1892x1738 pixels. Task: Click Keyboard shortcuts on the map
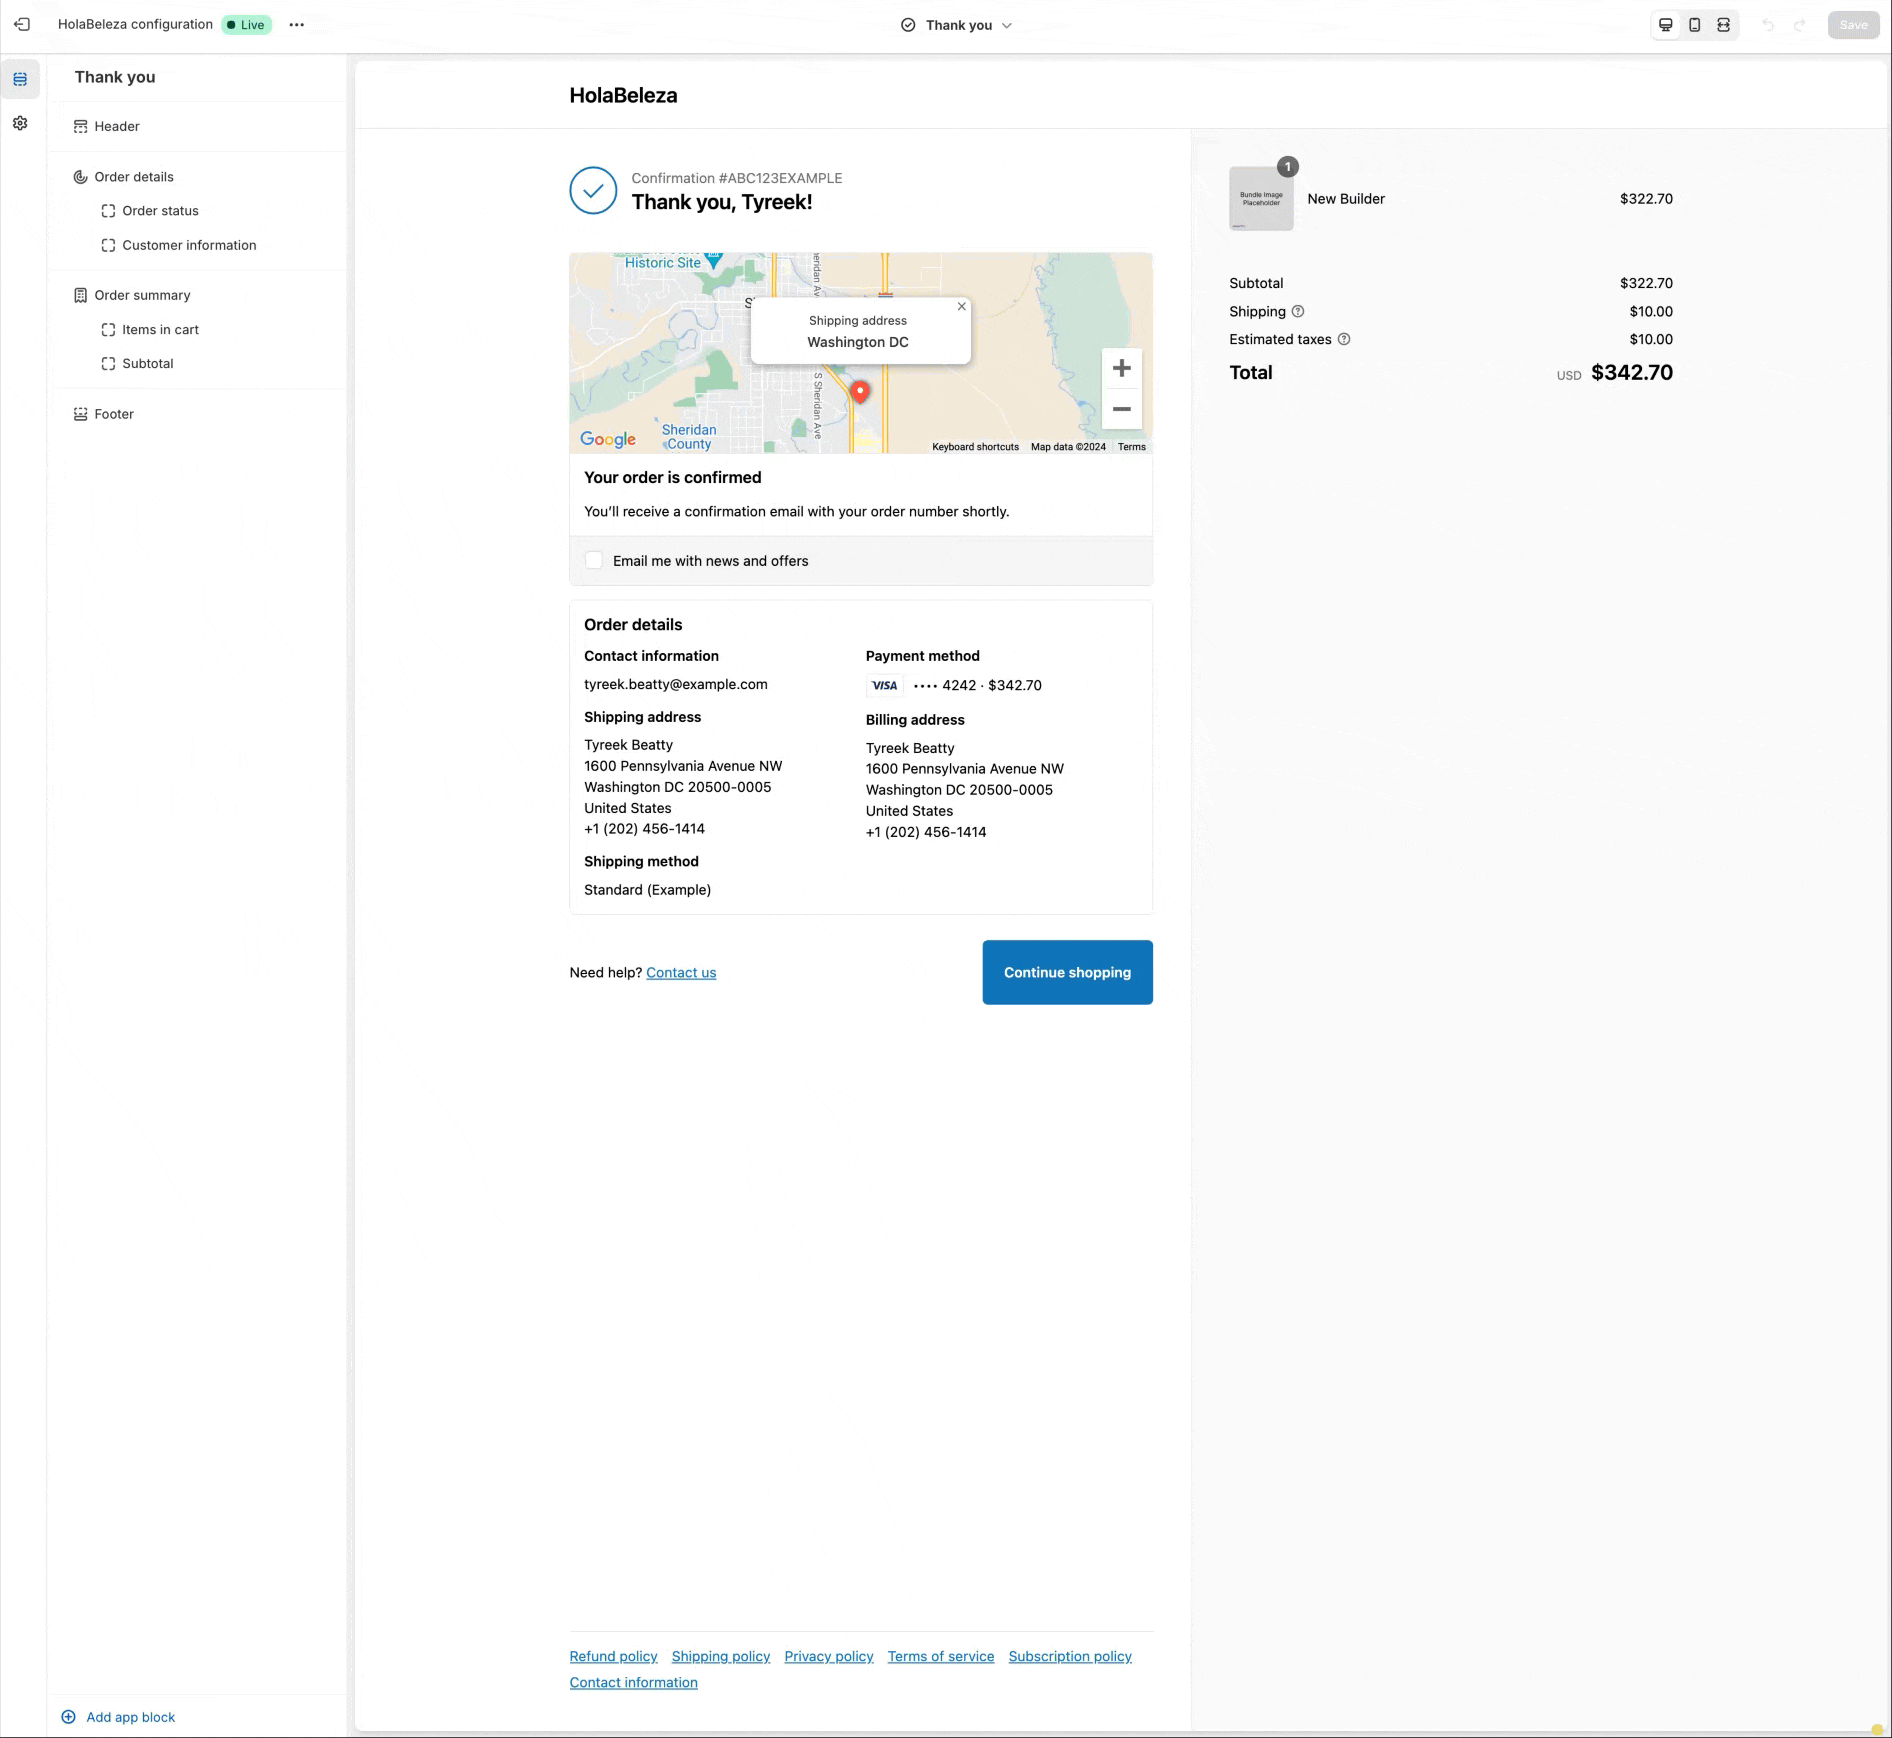tap(976, 447)
